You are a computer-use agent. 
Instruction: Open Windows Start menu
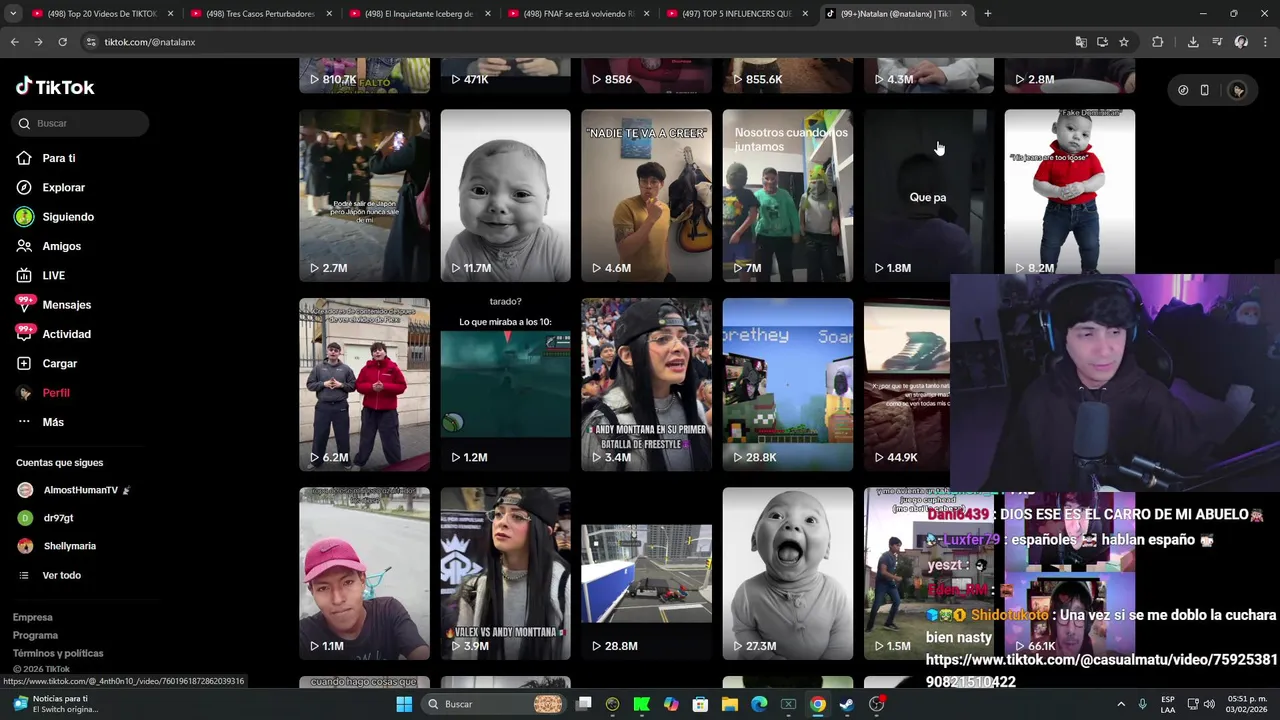pyautogui.click(x=404, y=704)
